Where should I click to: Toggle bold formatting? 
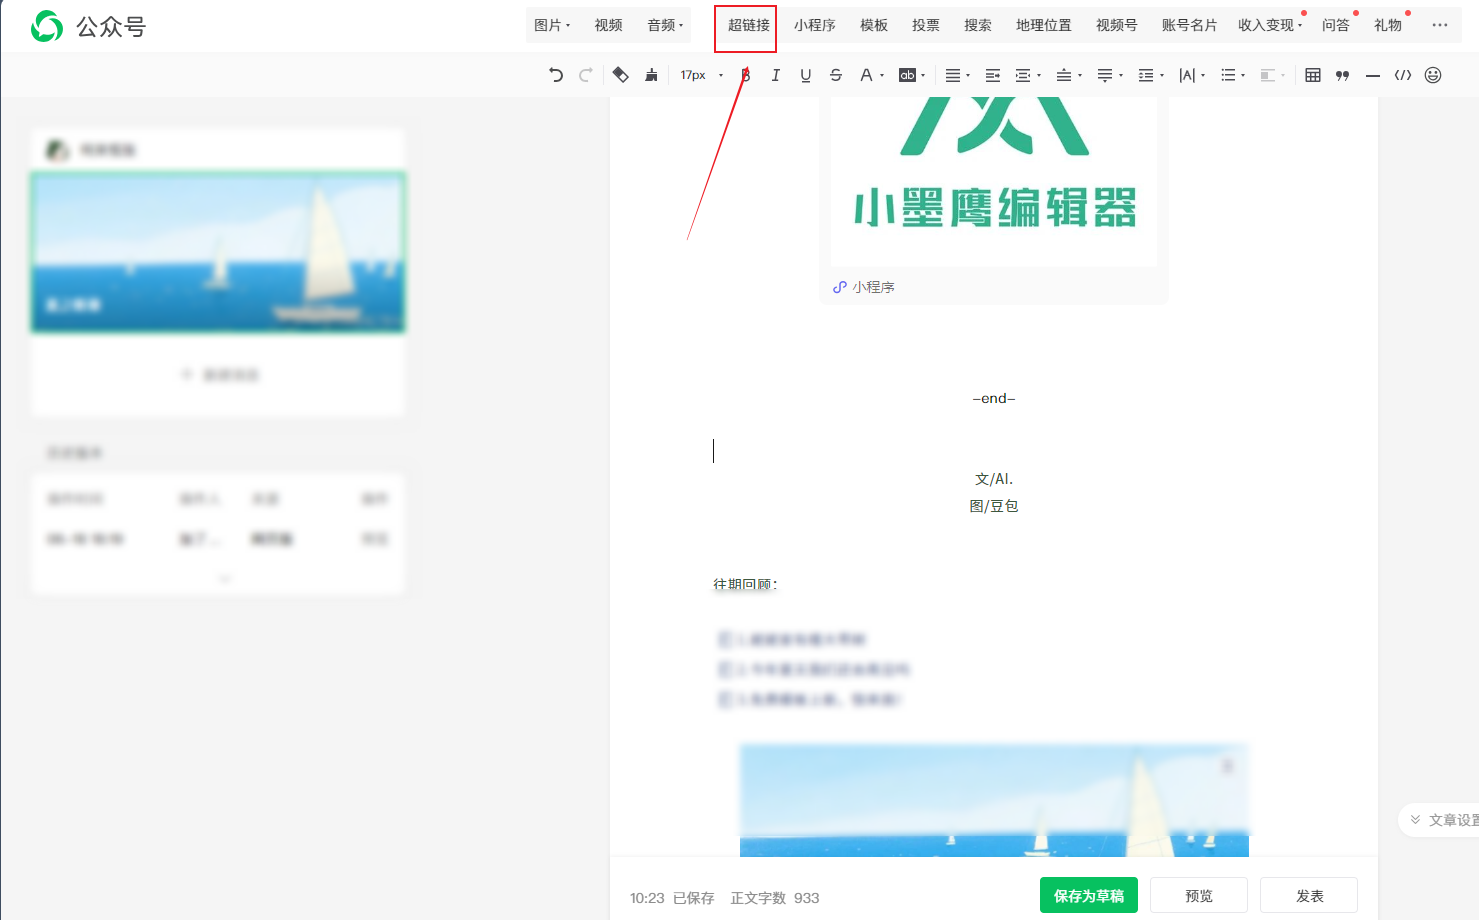point(746,75)
